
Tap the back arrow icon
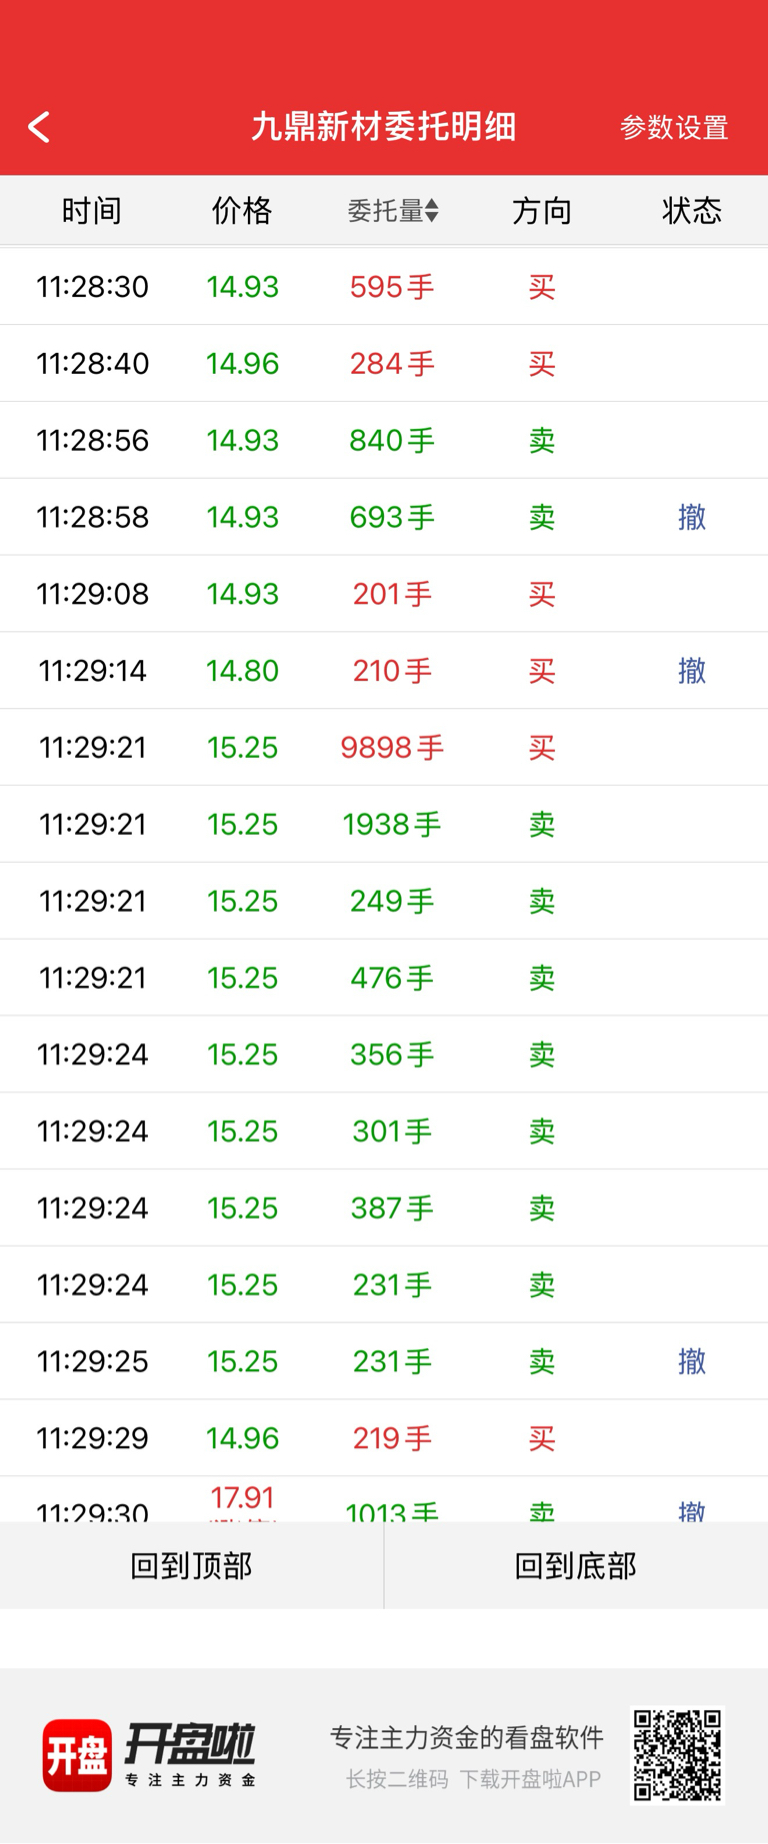39,127
